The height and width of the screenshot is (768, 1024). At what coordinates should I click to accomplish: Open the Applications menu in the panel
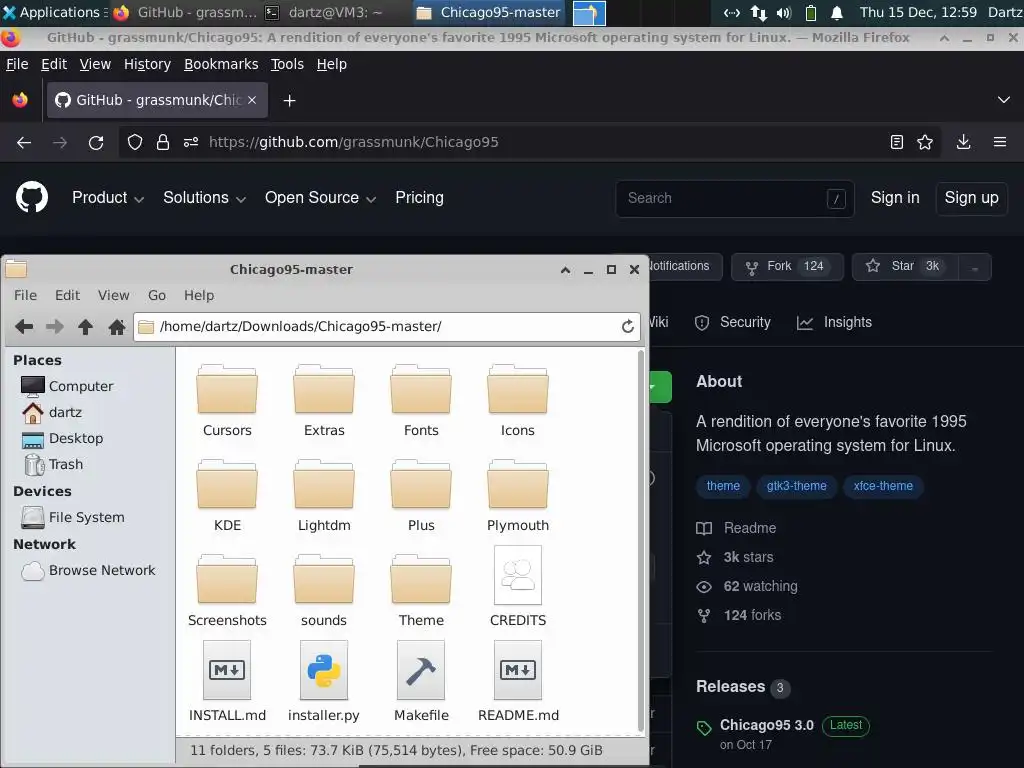52,12
